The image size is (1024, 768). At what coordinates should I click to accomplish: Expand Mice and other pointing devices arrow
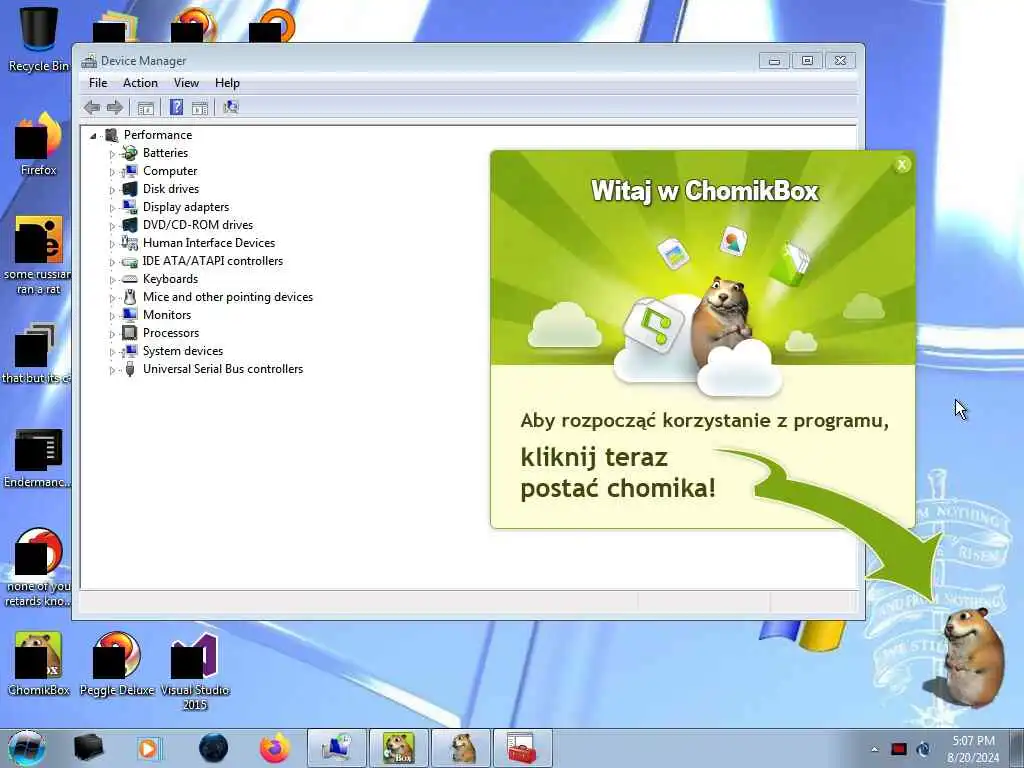(112, 298)
